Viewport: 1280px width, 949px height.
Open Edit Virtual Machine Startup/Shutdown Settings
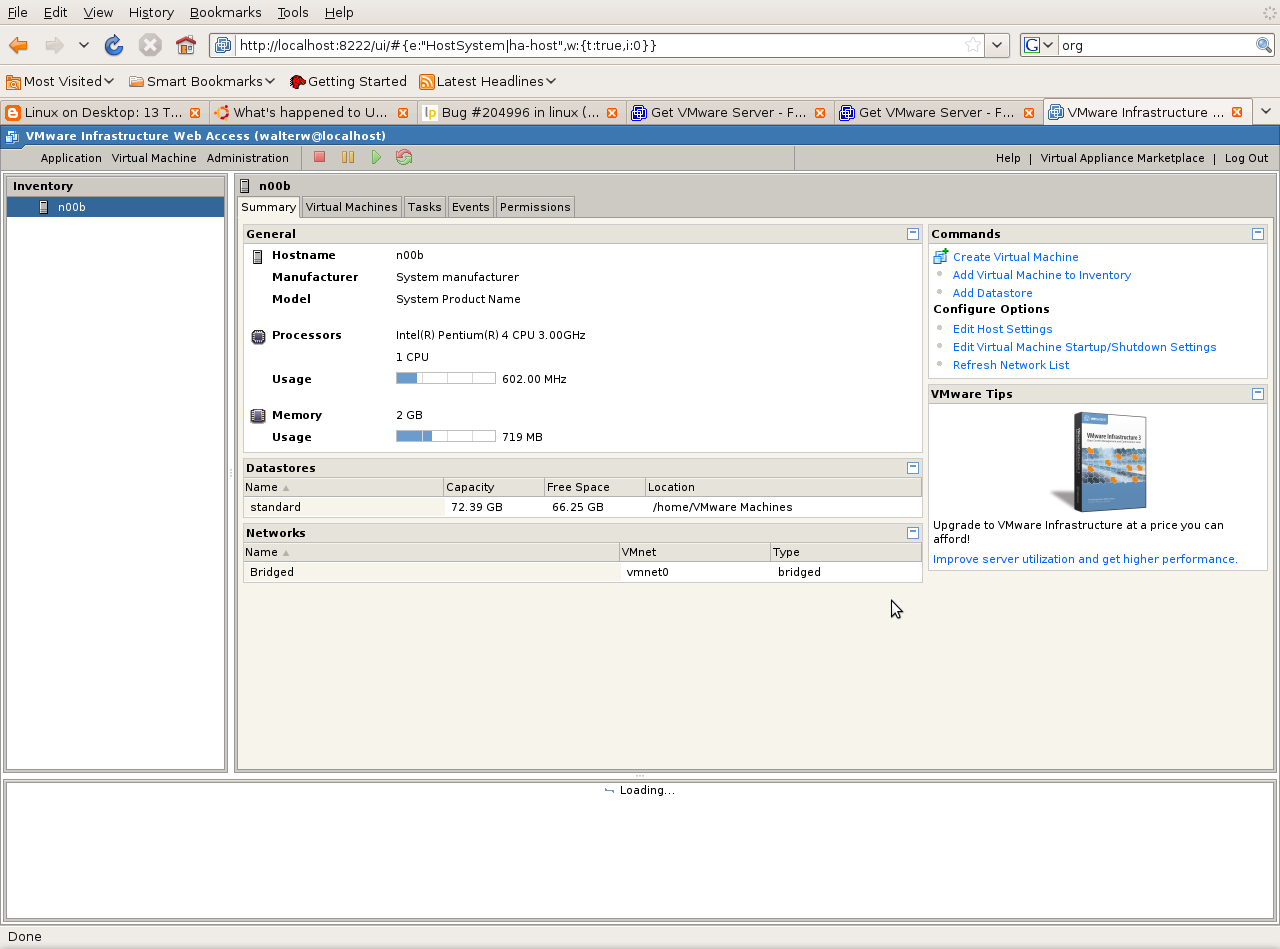(1084, 347)
